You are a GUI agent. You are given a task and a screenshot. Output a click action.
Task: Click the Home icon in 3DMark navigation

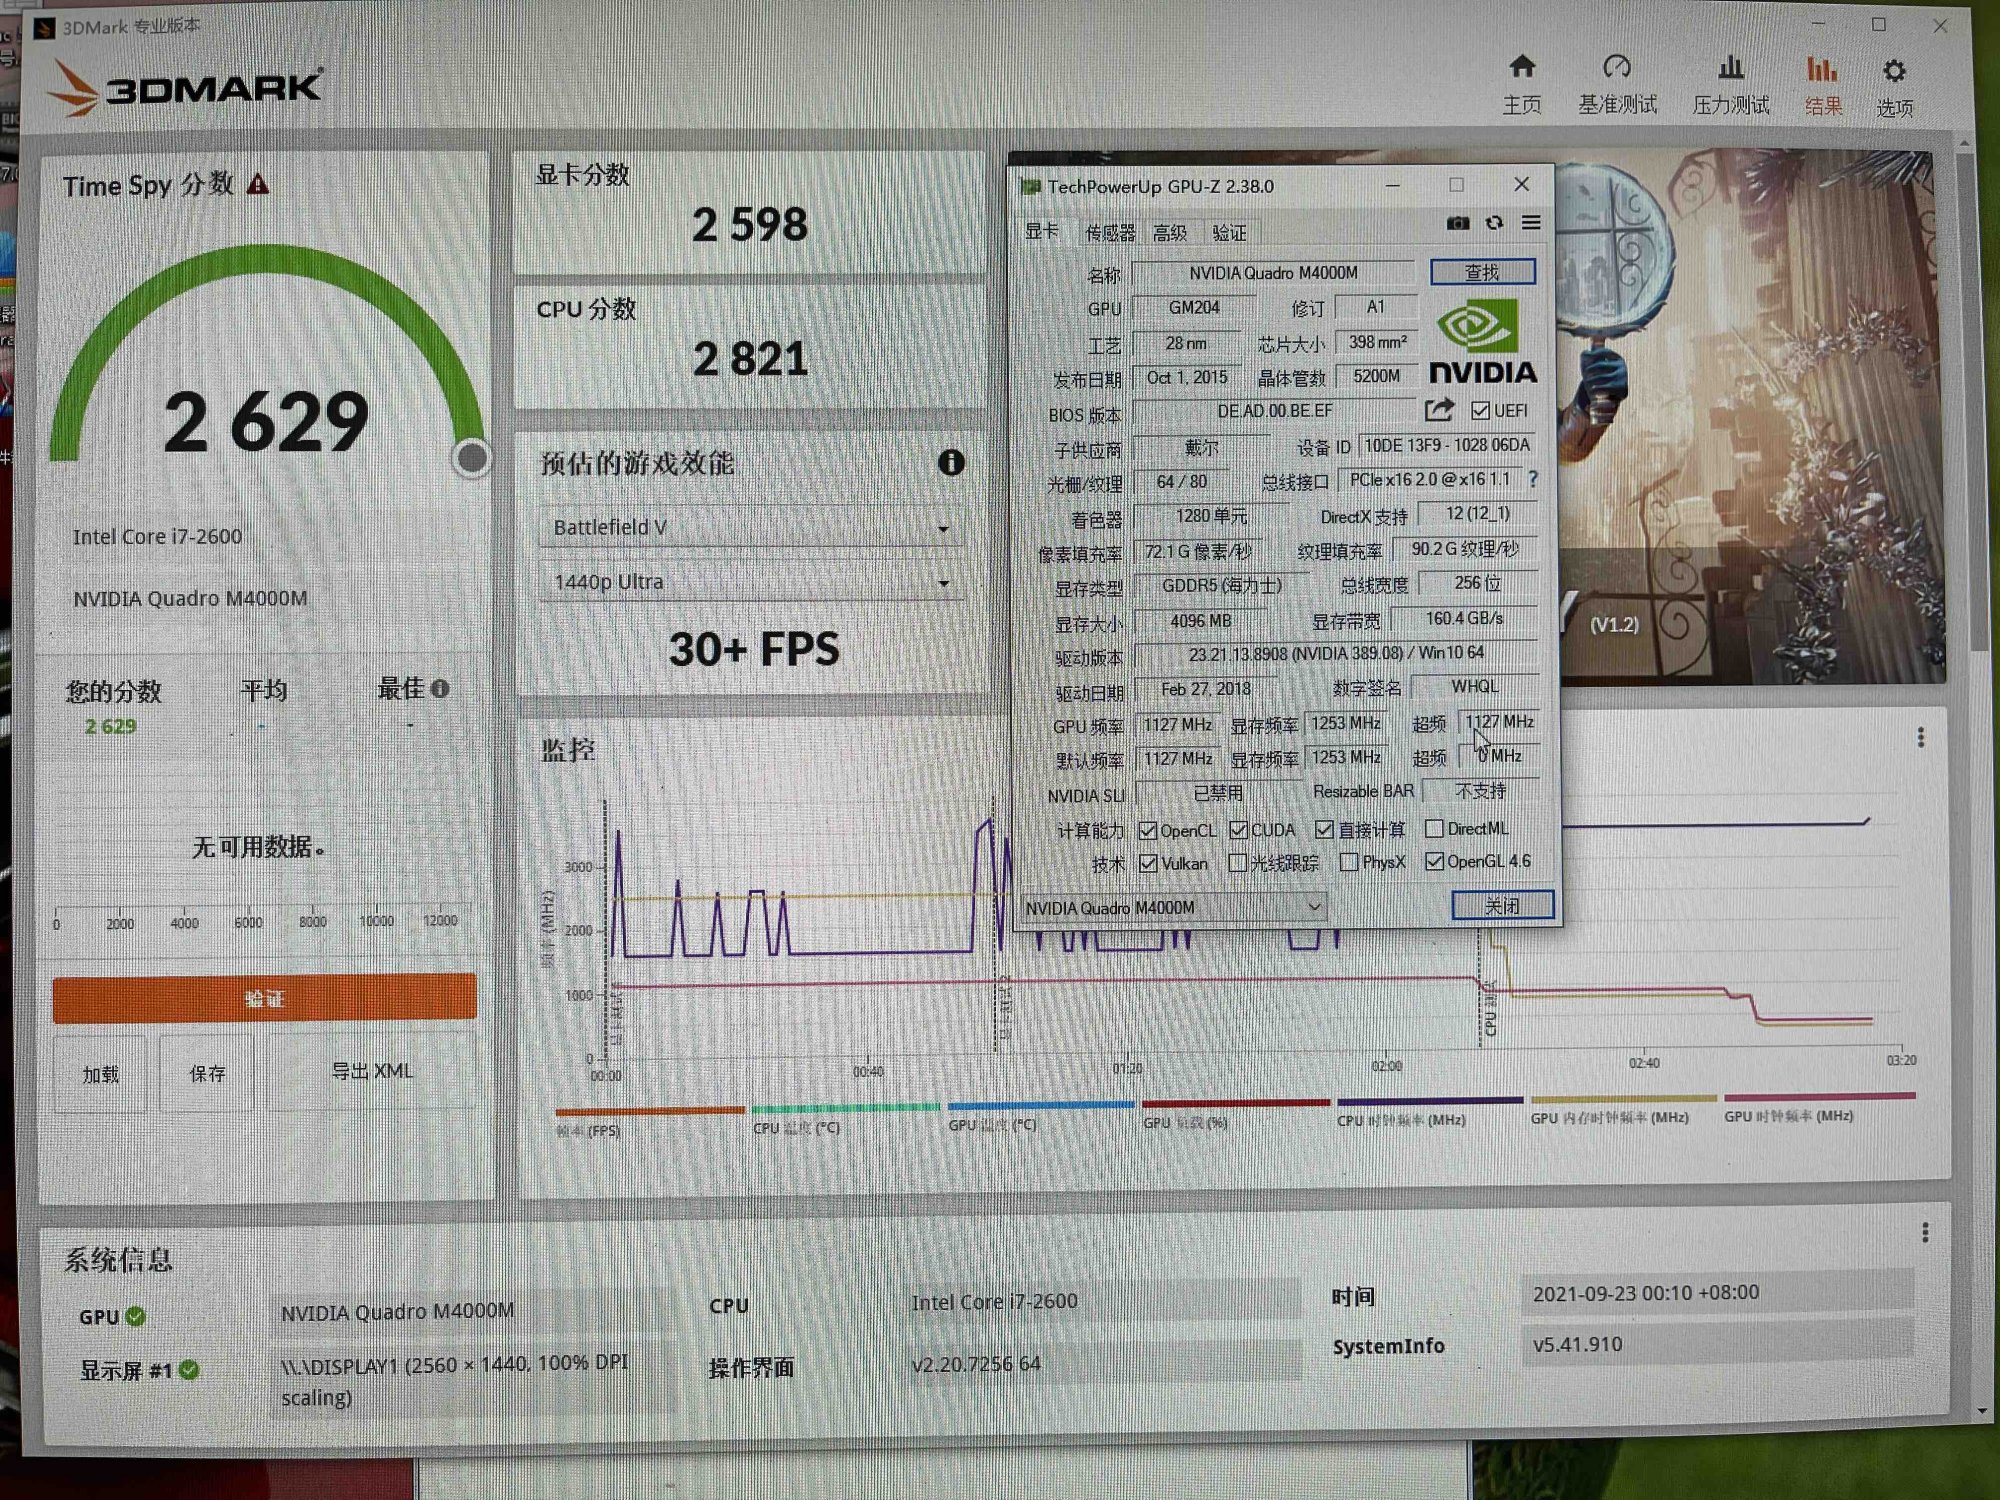[1522, 68]
